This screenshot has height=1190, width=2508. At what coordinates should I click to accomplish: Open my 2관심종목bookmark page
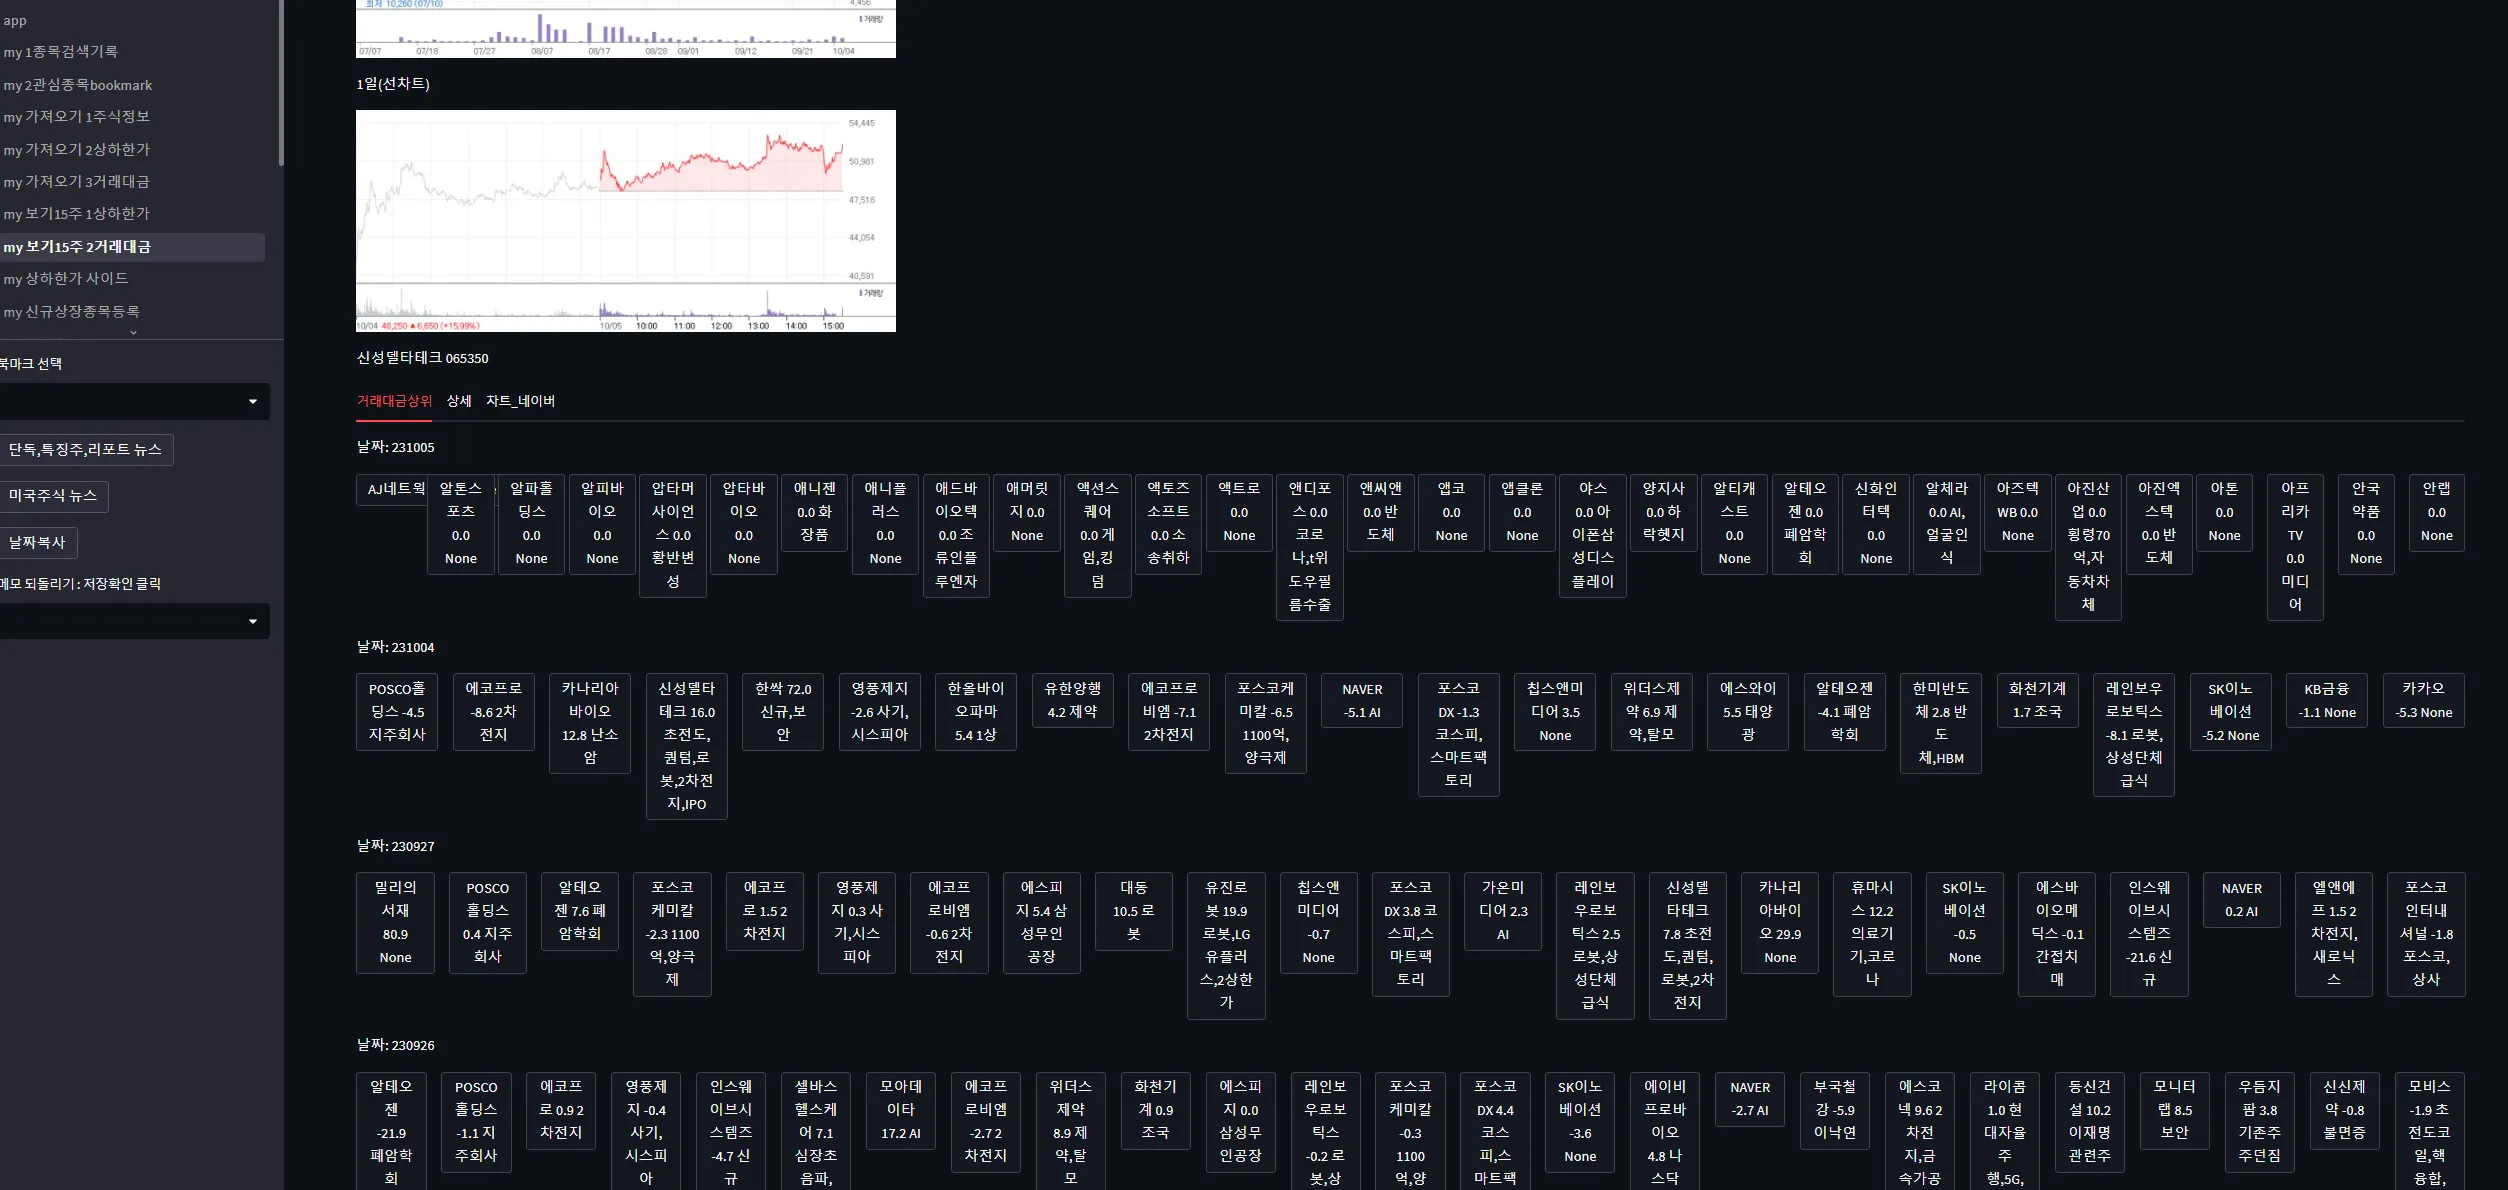(x=78, y=85)
